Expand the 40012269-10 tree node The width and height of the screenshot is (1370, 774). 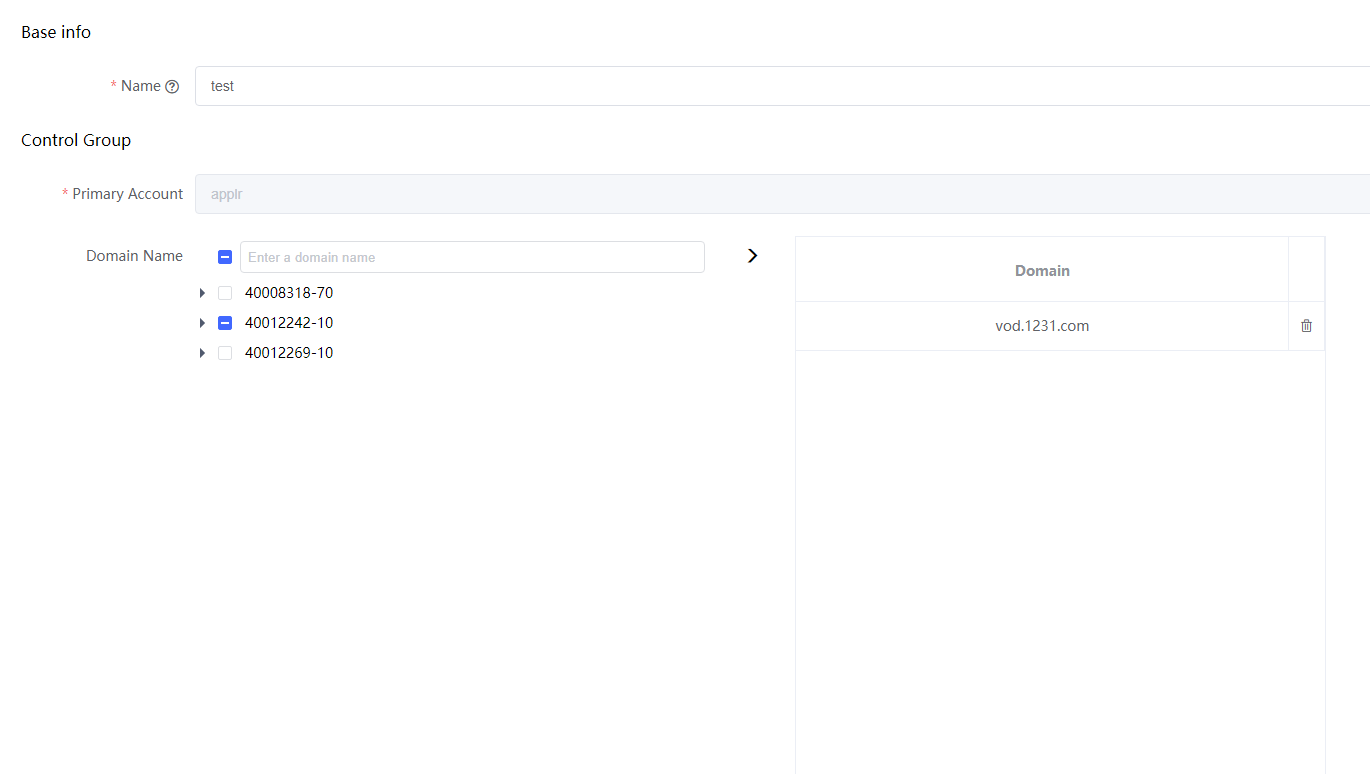[202, 353]
